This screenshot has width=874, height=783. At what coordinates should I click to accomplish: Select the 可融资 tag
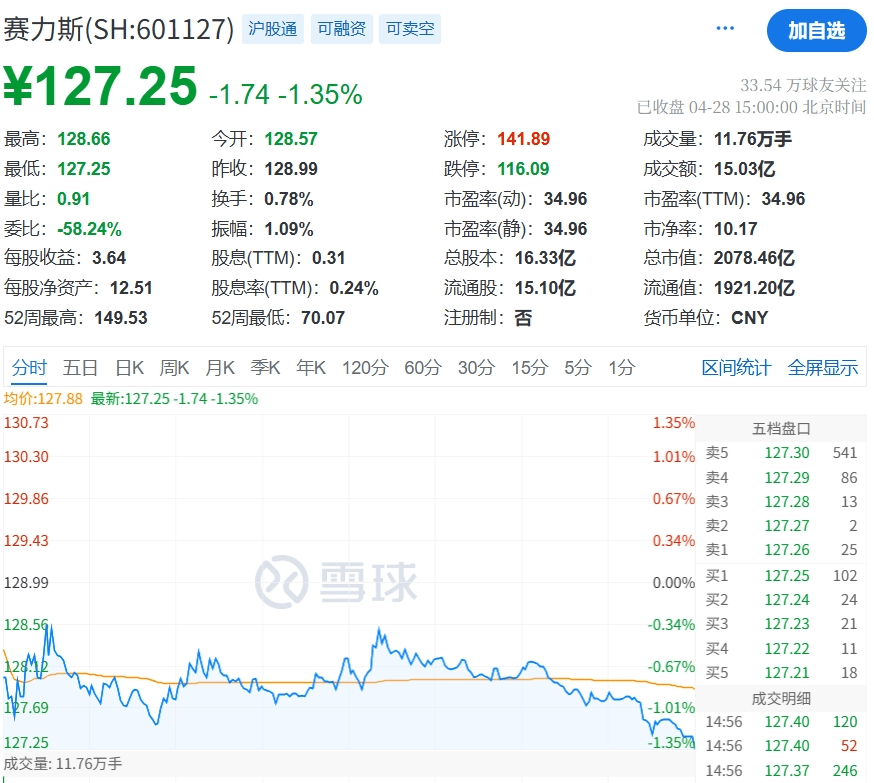[x=342, y=28]
